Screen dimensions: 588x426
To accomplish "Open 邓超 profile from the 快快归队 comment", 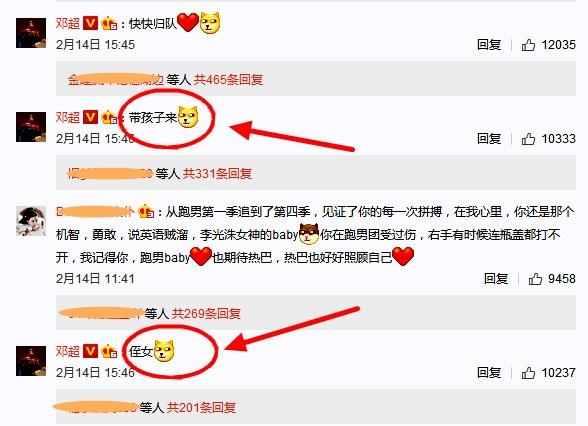I will (68, 23).
